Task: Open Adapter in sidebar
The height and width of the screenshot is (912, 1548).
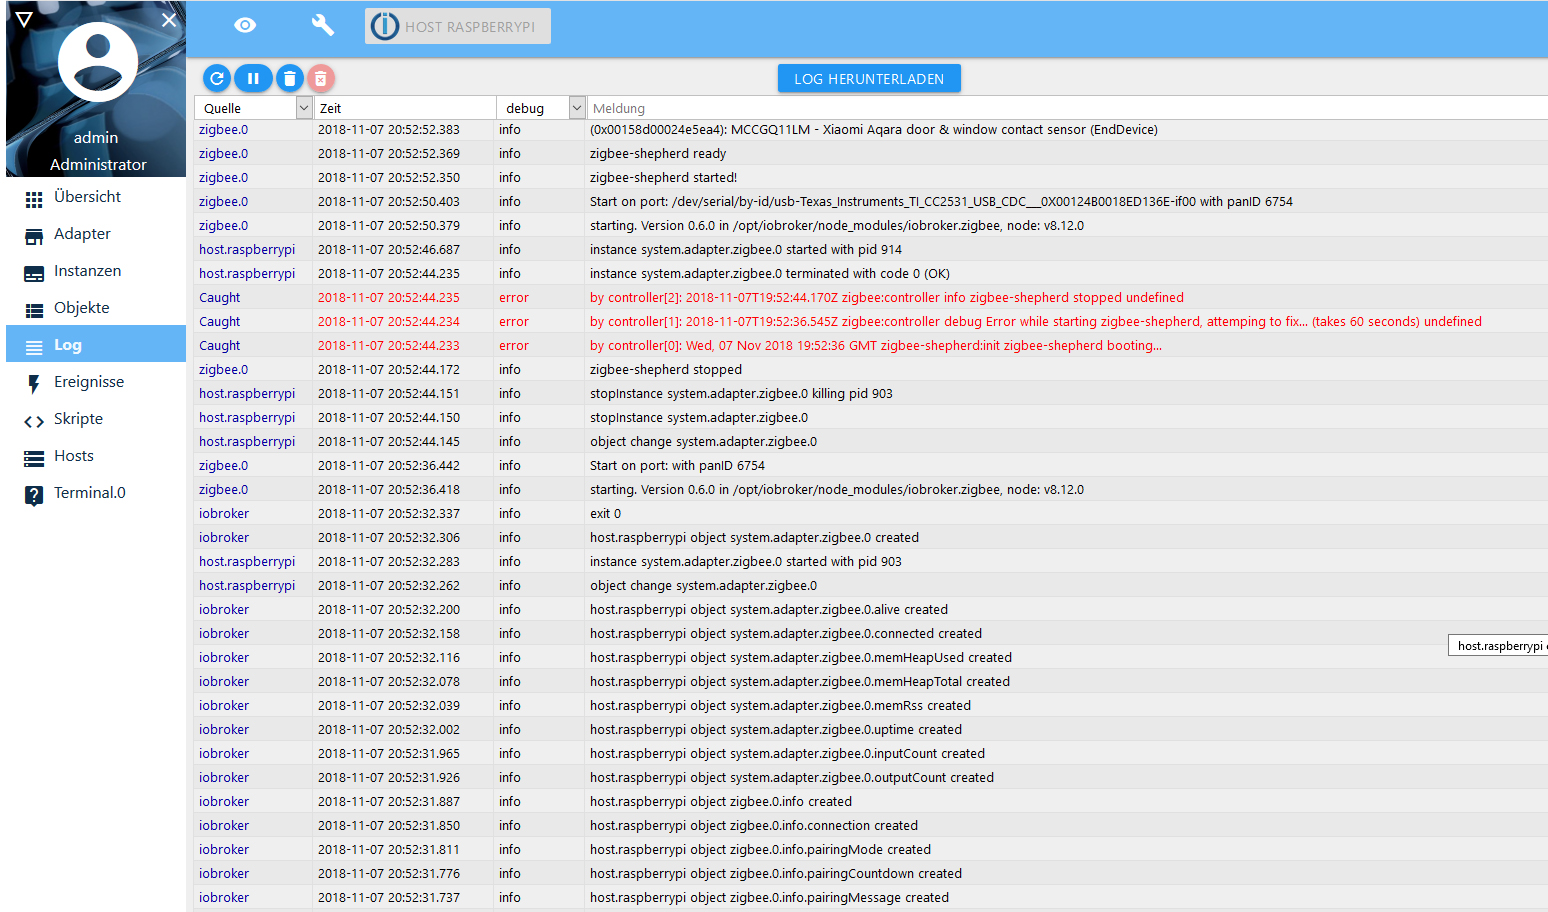Action: click(96, 234)
